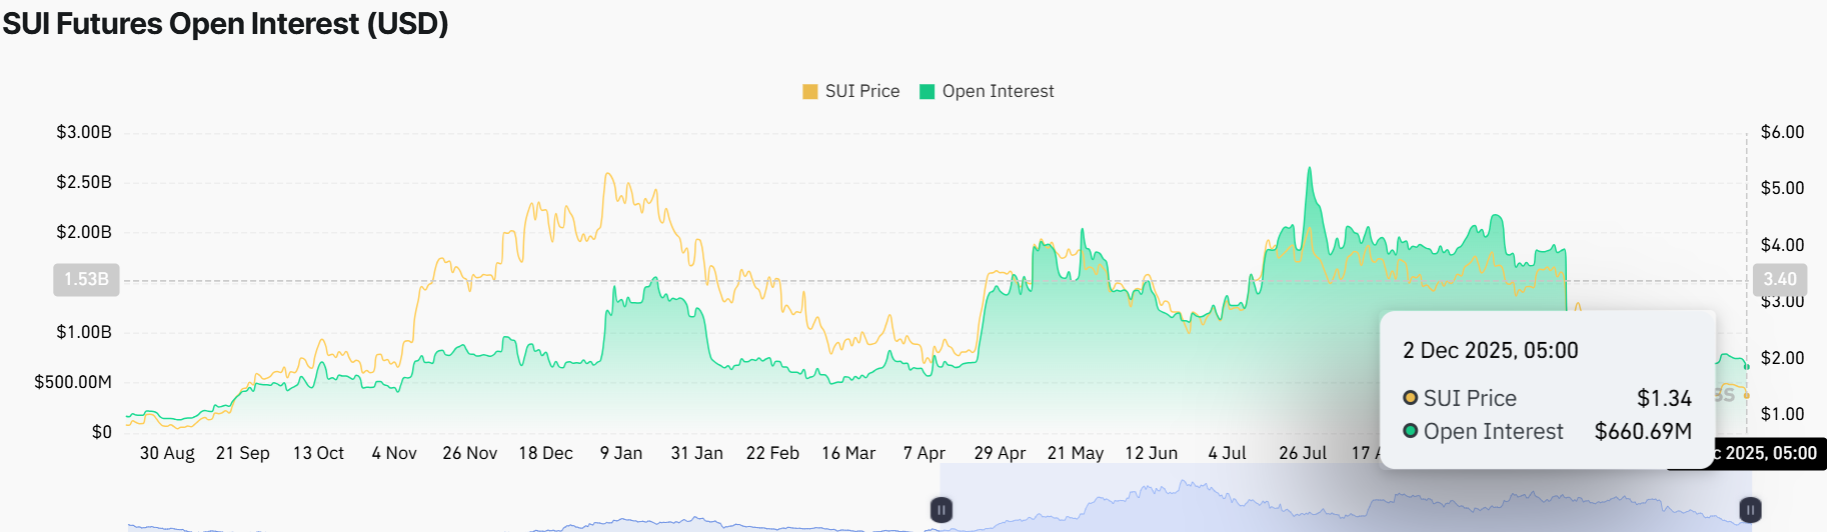Image resolution: width=1827 pixels, height=532 pixels.
Task: Click the 26 Jul x-axis label
Action: [1302, 453]
